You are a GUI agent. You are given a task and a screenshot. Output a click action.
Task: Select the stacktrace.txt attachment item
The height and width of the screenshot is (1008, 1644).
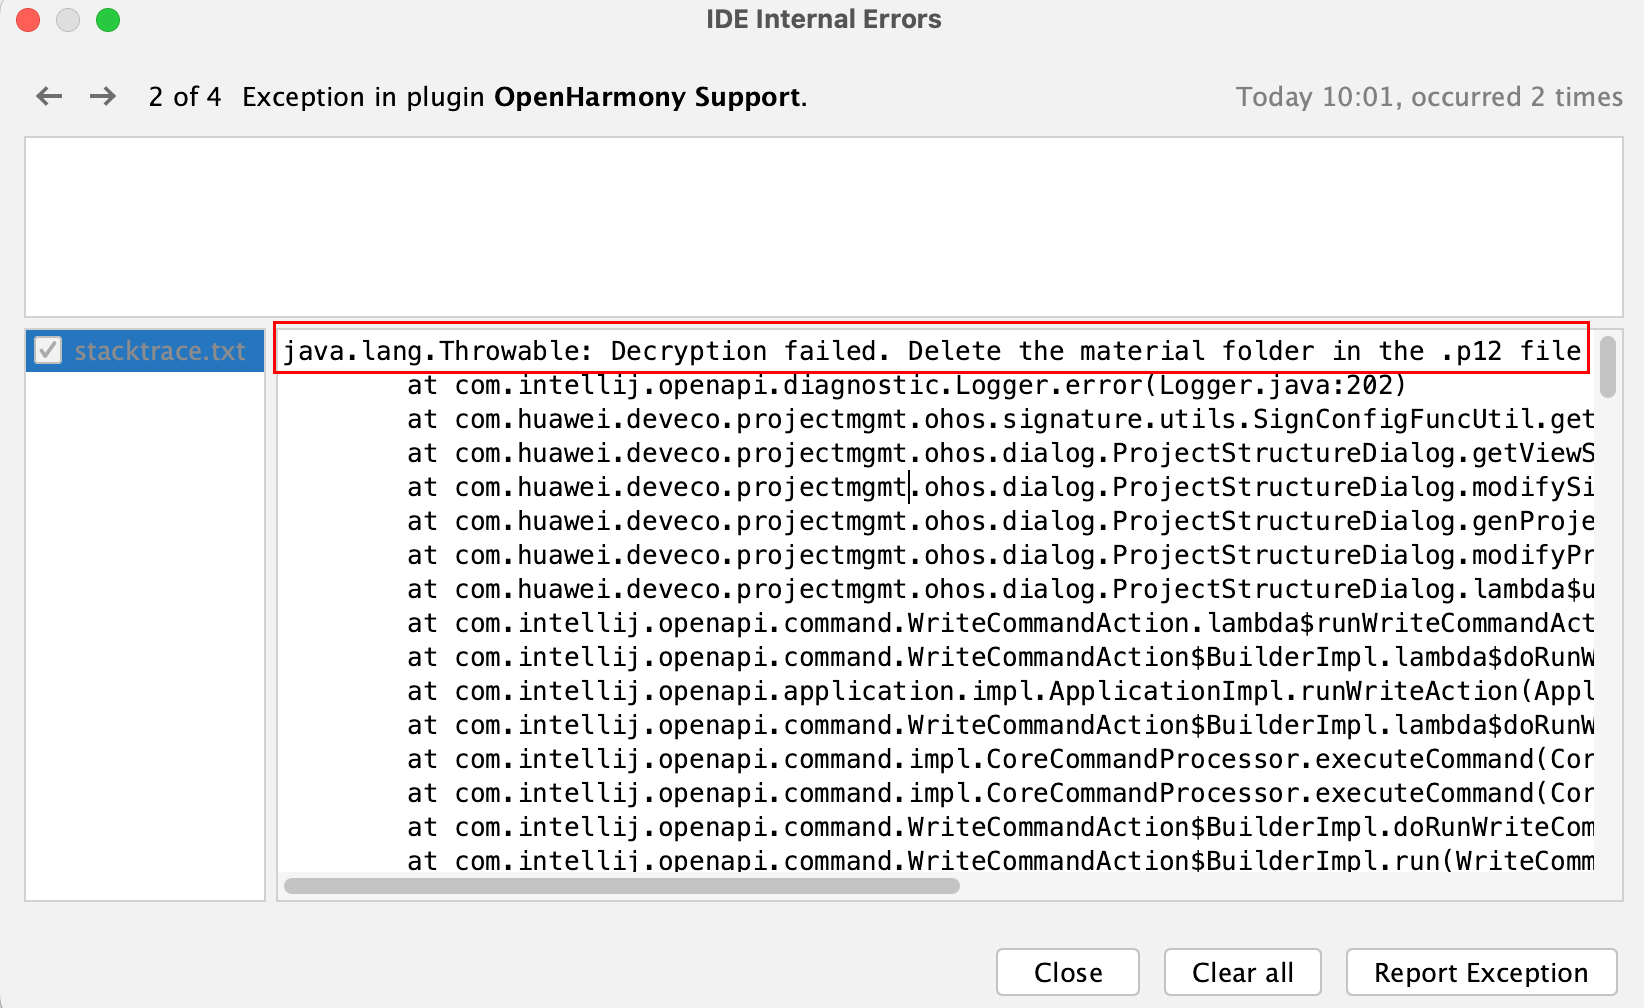159,351
